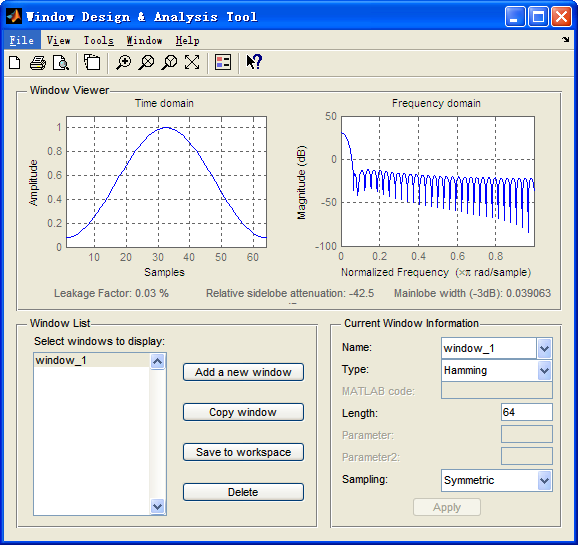Expand the Name dropdown showing window_1
The height and width of the screenshot is (545, 578).
click(x=544, y=348)
